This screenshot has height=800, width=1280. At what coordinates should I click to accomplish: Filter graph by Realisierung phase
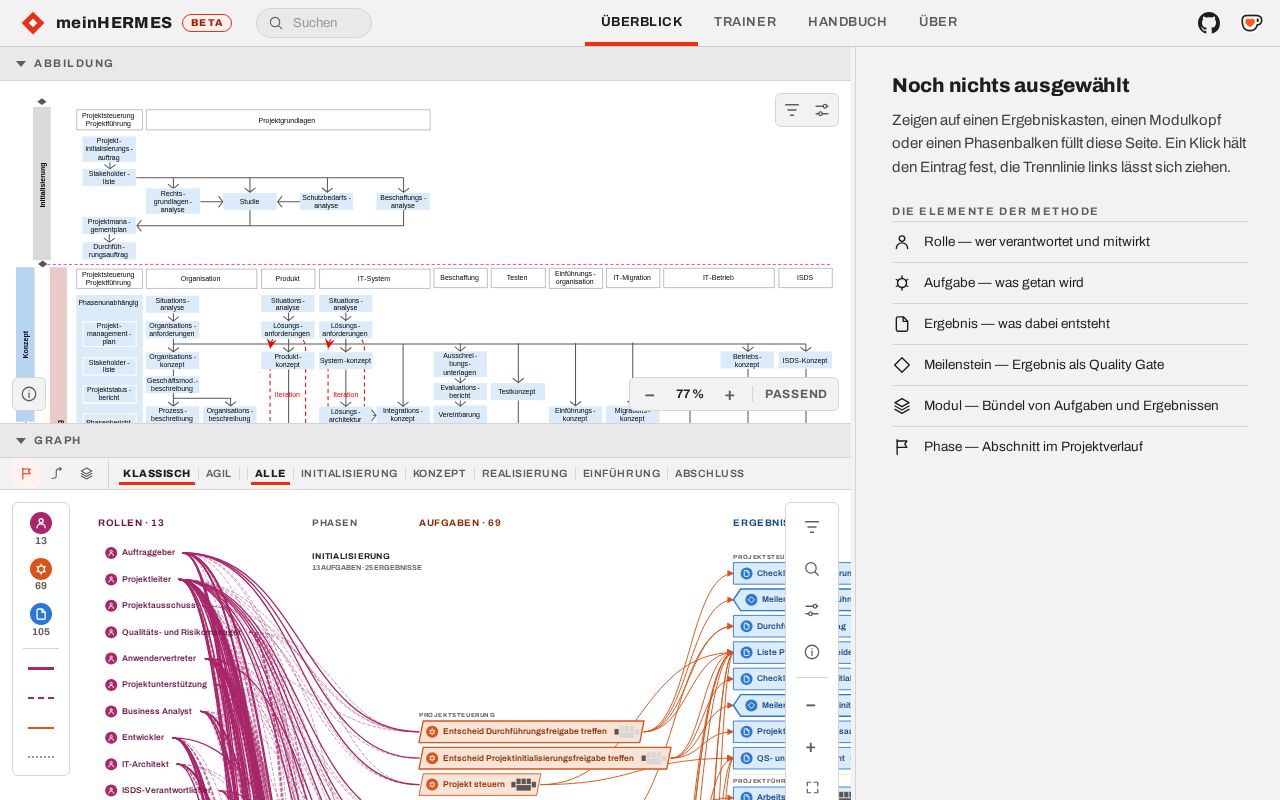coord(525,474)
